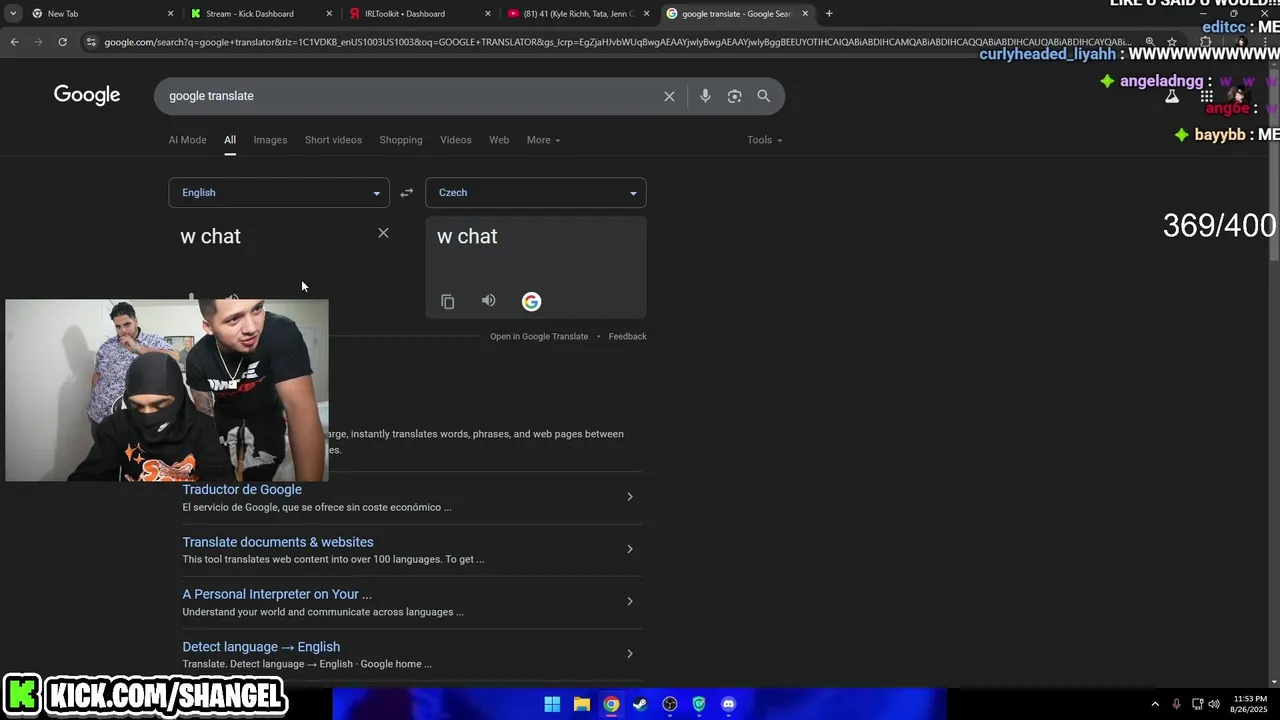
Task: Click the webcam overlay video thumbnail
Action: point(167,390)
